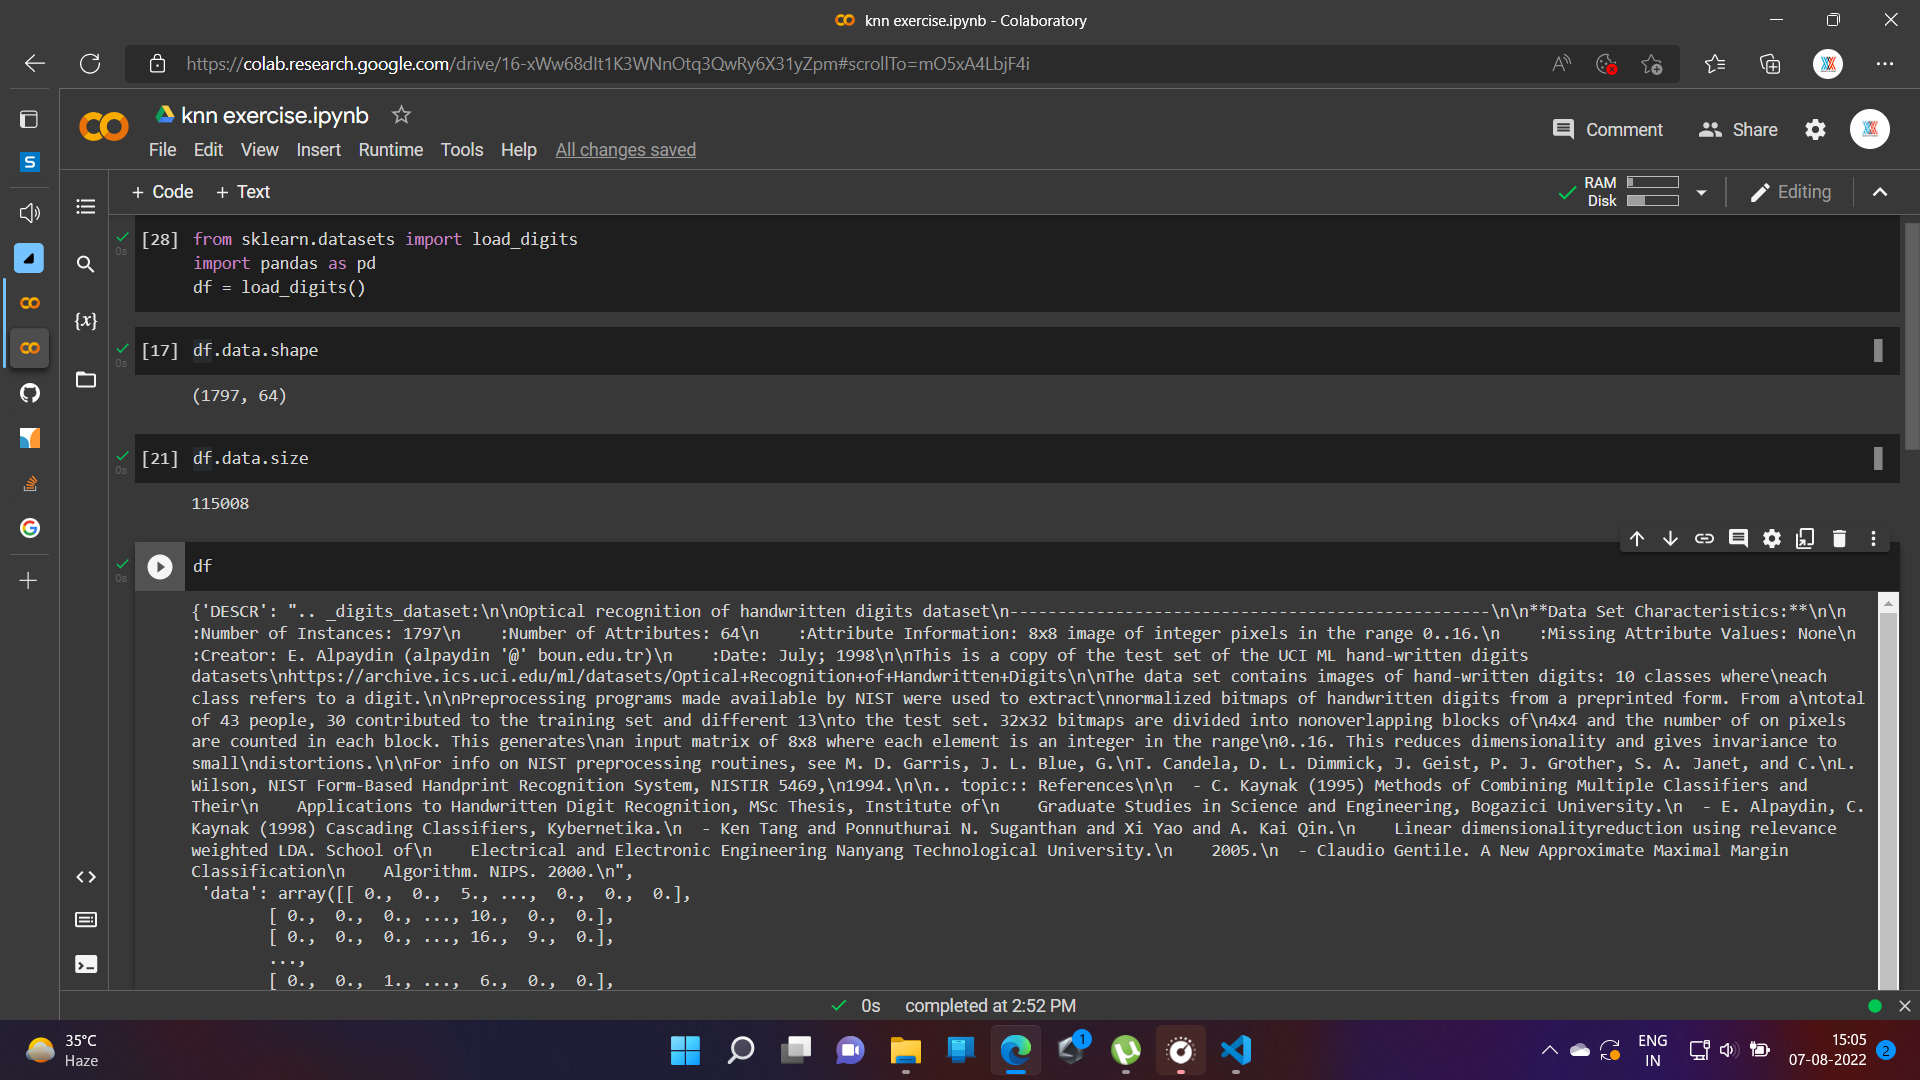The width and height of the screenshot is (1920, 1080).
Task: Open more cell actions menu
Action: tap(1873, 539)
